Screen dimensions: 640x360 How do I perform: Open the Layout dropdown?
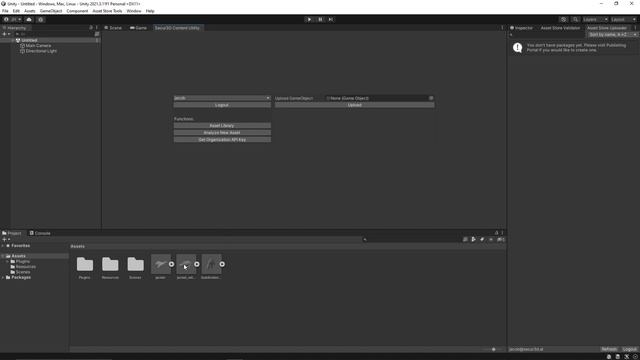tap(623, 19)
